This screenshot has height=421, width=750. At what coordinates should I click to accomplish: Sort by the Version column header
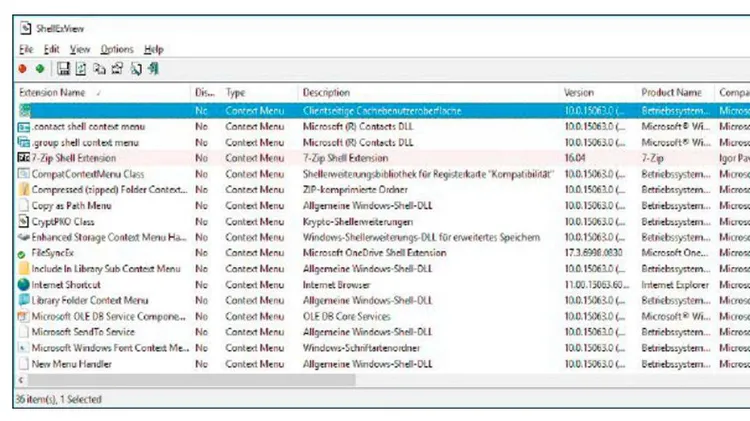tap(597, 93)
